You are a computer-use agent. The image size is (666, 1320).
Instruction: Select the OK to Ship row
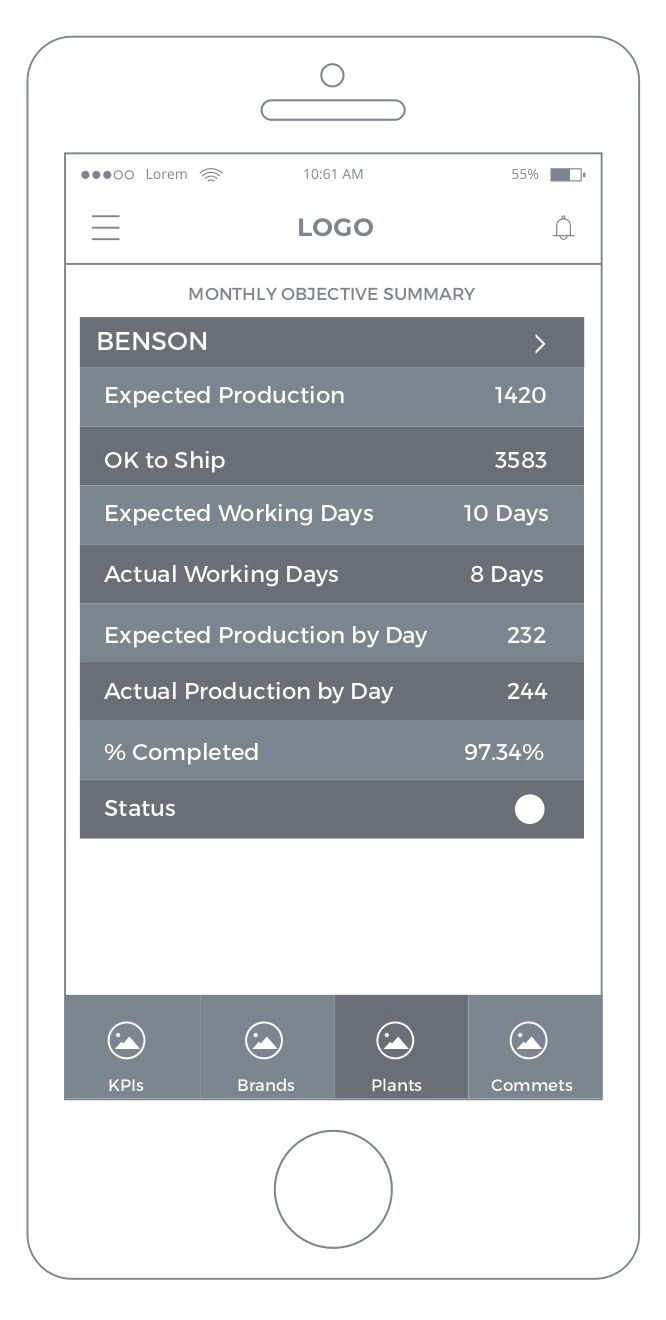(x=331, y=460)
